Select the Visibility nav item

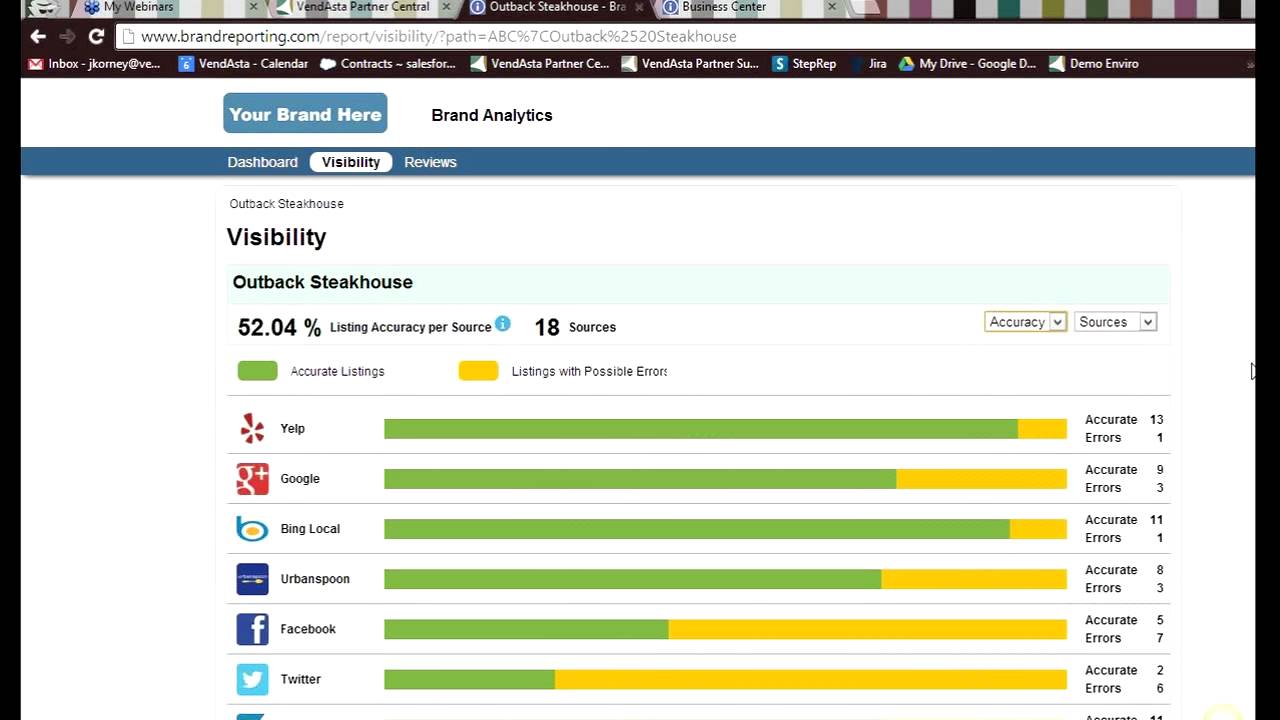click(x=351, y=162)
